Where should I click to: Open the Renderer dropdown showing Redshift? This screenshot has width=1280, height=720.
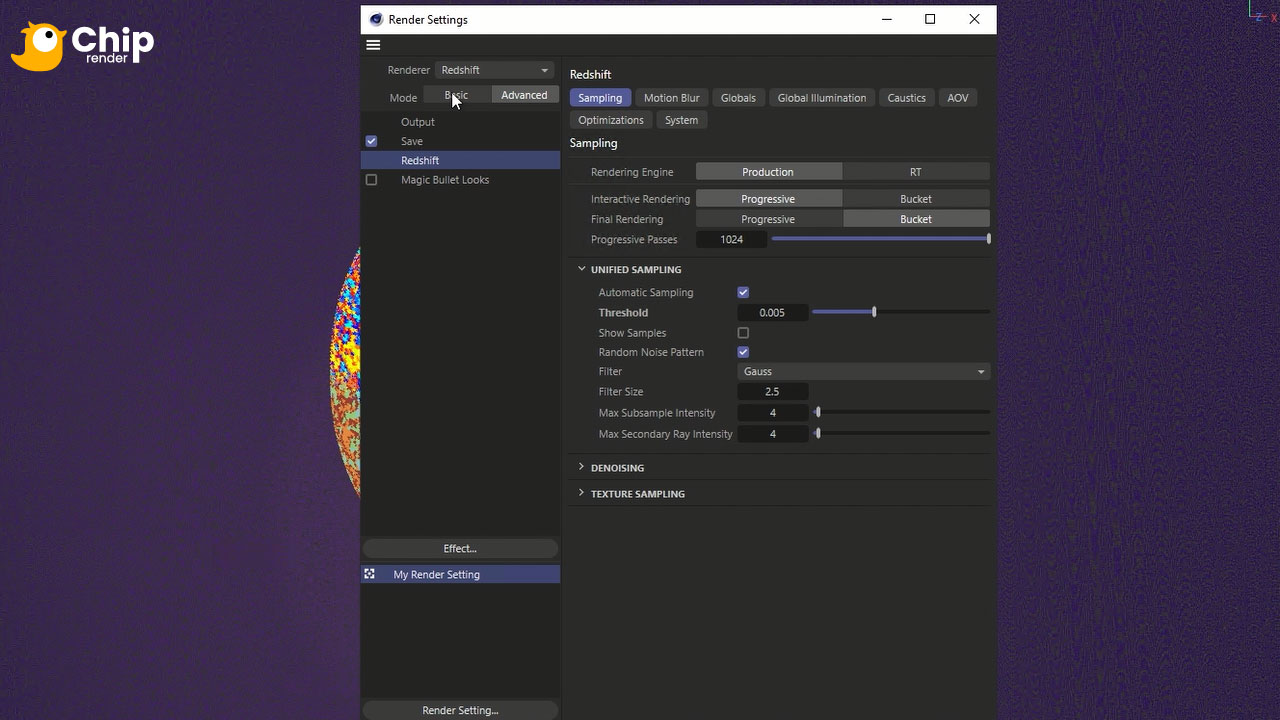tap(495, 70)
